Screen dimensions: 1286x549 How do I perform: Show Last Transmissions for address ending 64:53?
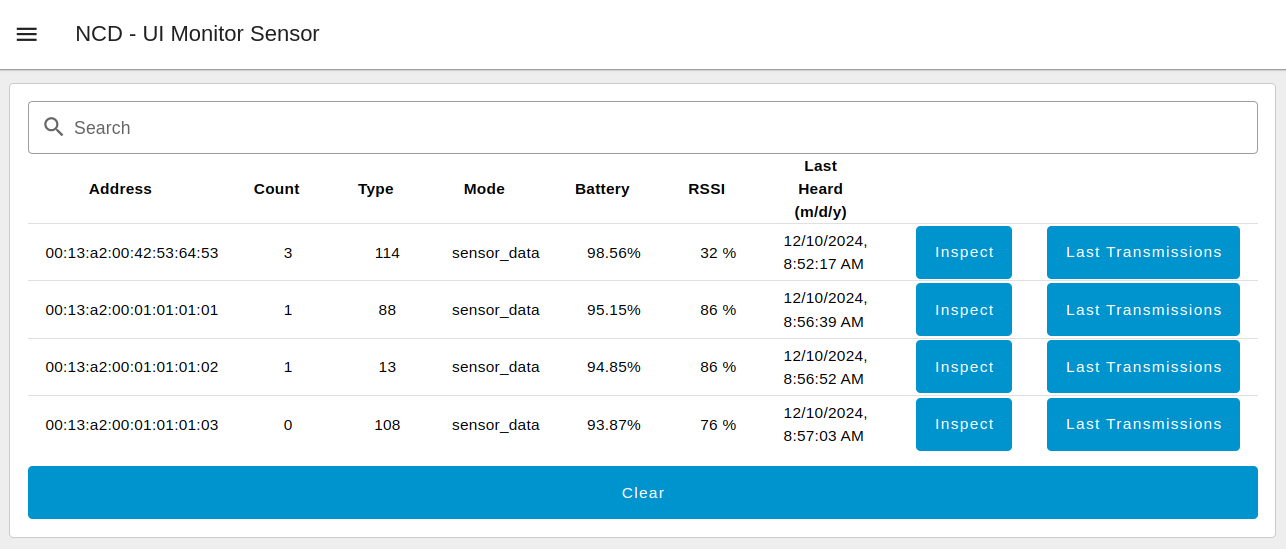(1143, 252)
